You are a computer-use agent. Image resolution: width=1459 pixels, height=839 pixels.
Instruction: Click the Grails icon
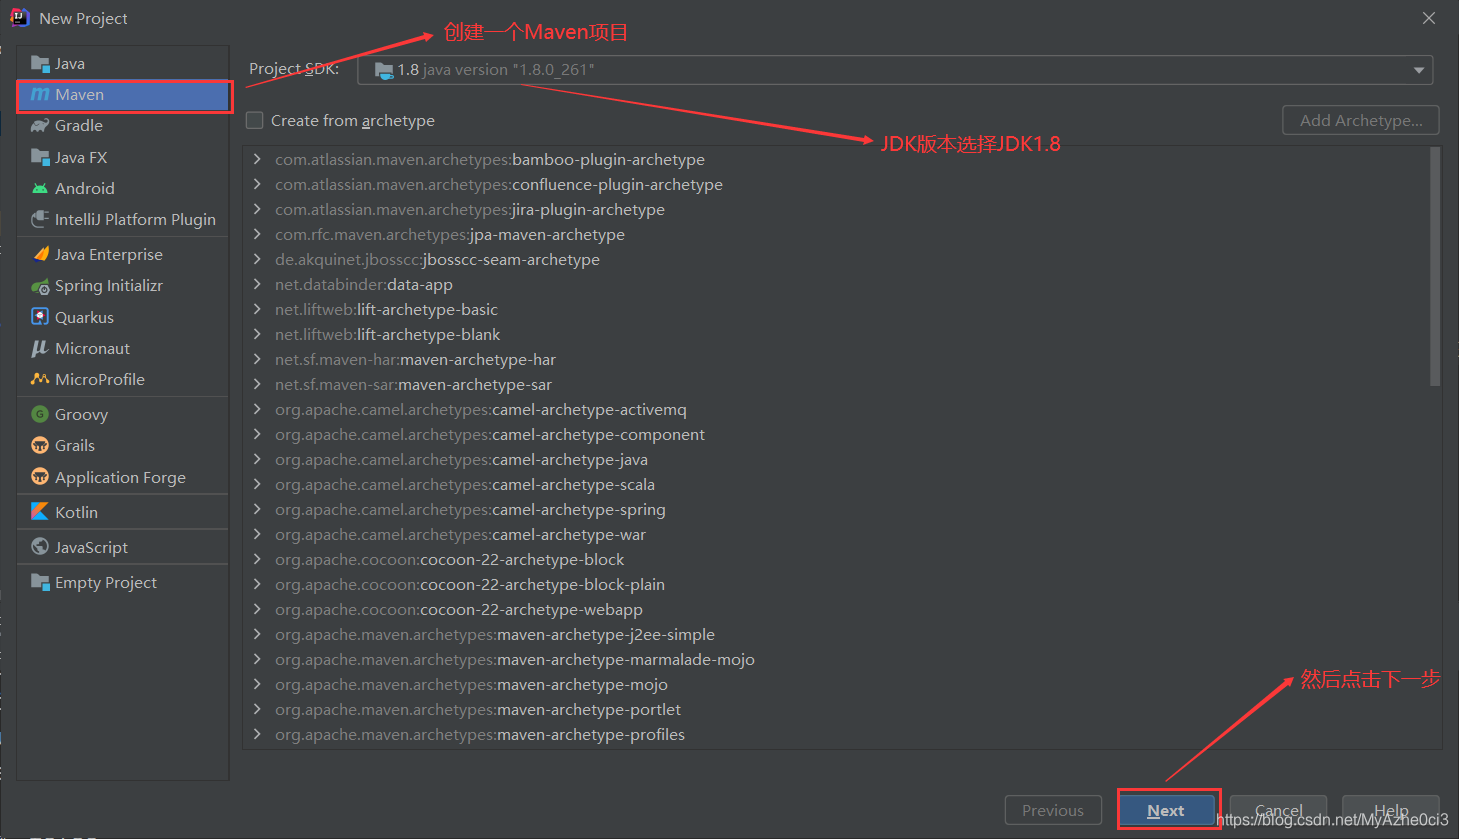point(40,445)
